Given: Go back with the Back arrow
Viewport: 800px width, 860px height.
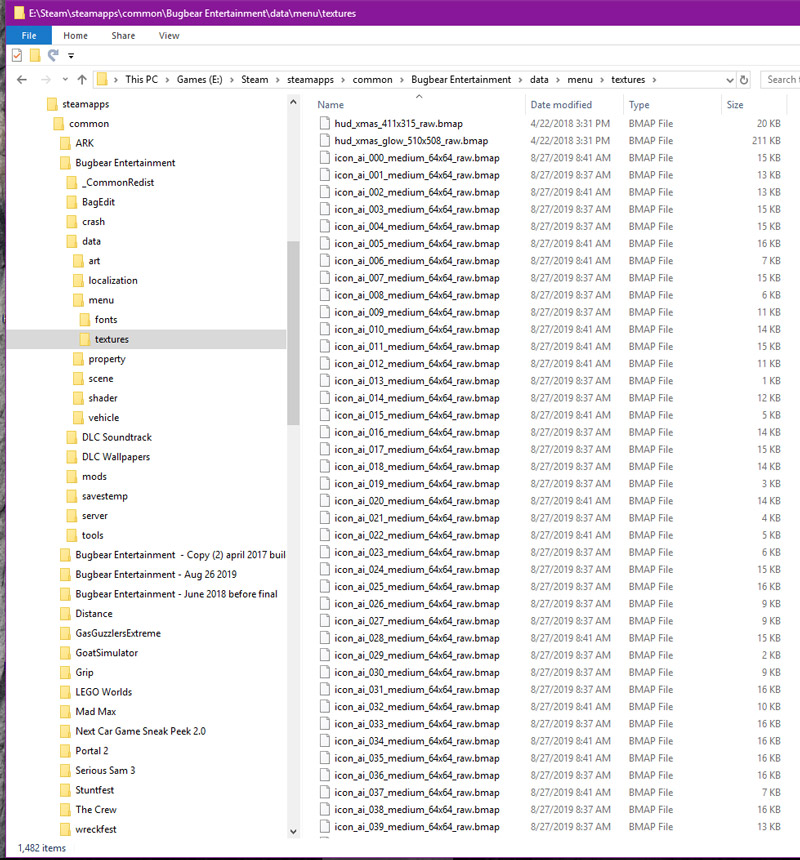Looking at the screenshot, I should pyautogui.click(x=22, y=80).
